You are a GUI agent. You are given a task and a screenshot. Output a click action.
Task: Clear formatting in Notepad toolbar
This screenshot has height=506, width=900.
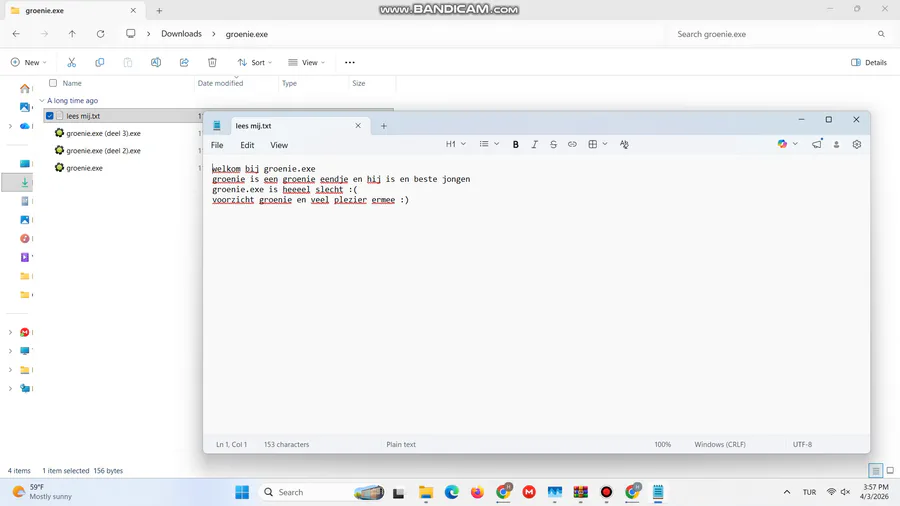tap(624, 145)
